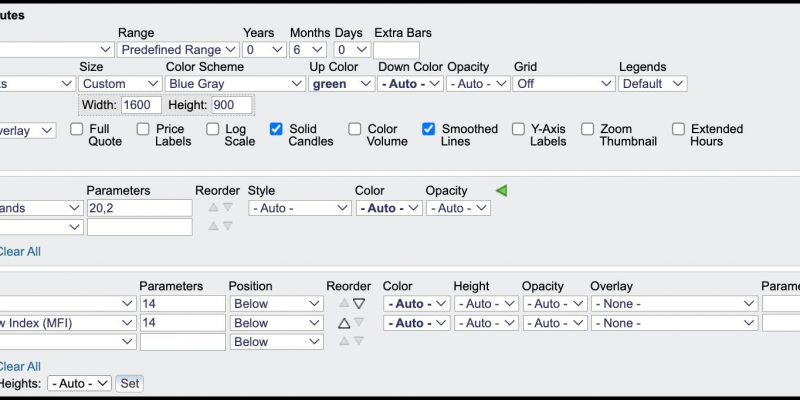The image size is (800, 400).
Task: Open the Color Scheme Blue Gray dropdown
Action: tap(235, 84)
